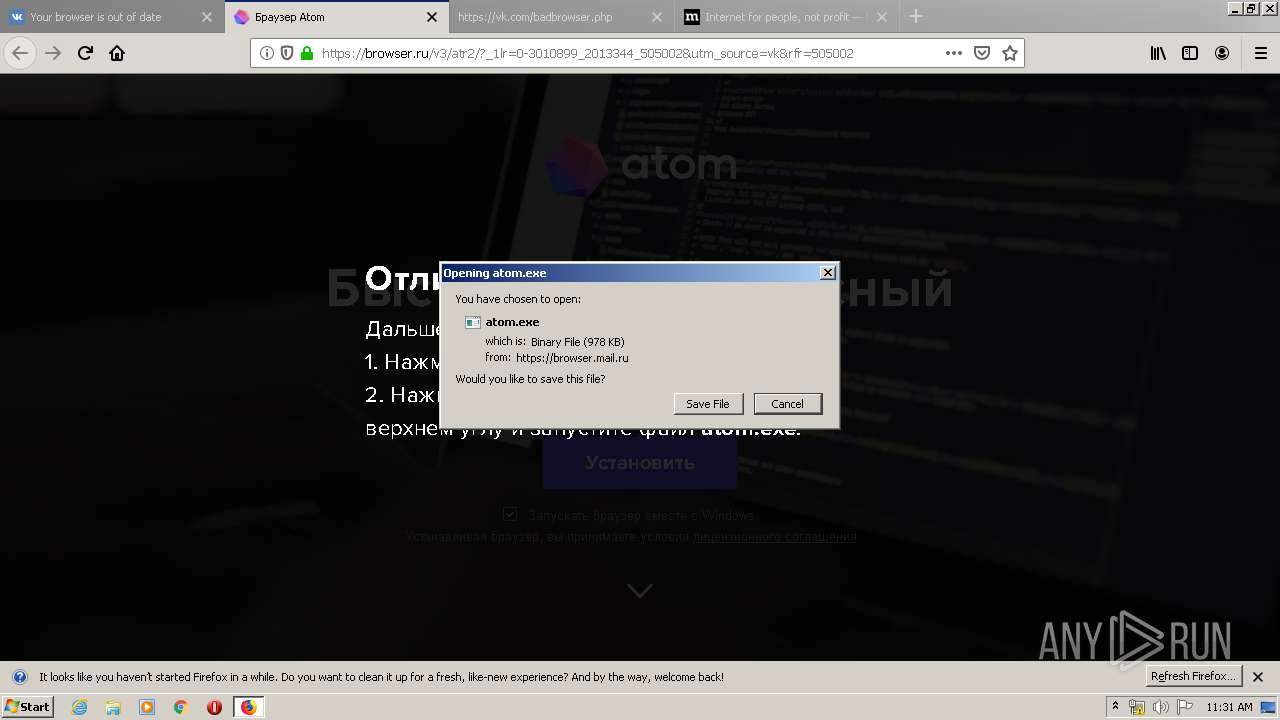Open tracking protection shield icon

(287, 53)
